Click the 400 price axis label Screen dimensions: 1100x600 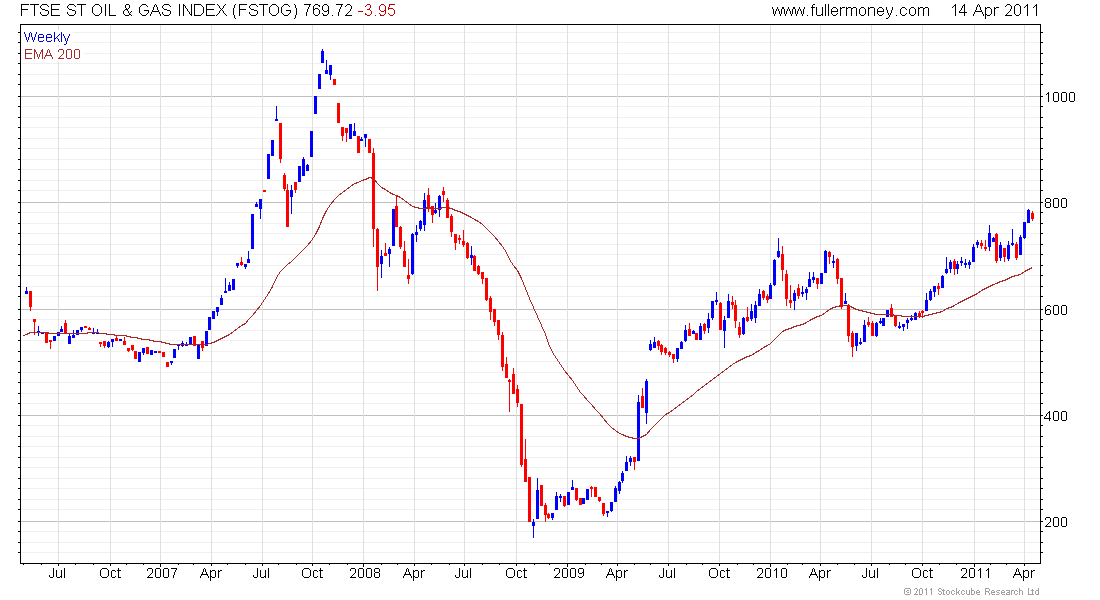click(1056, 416)
